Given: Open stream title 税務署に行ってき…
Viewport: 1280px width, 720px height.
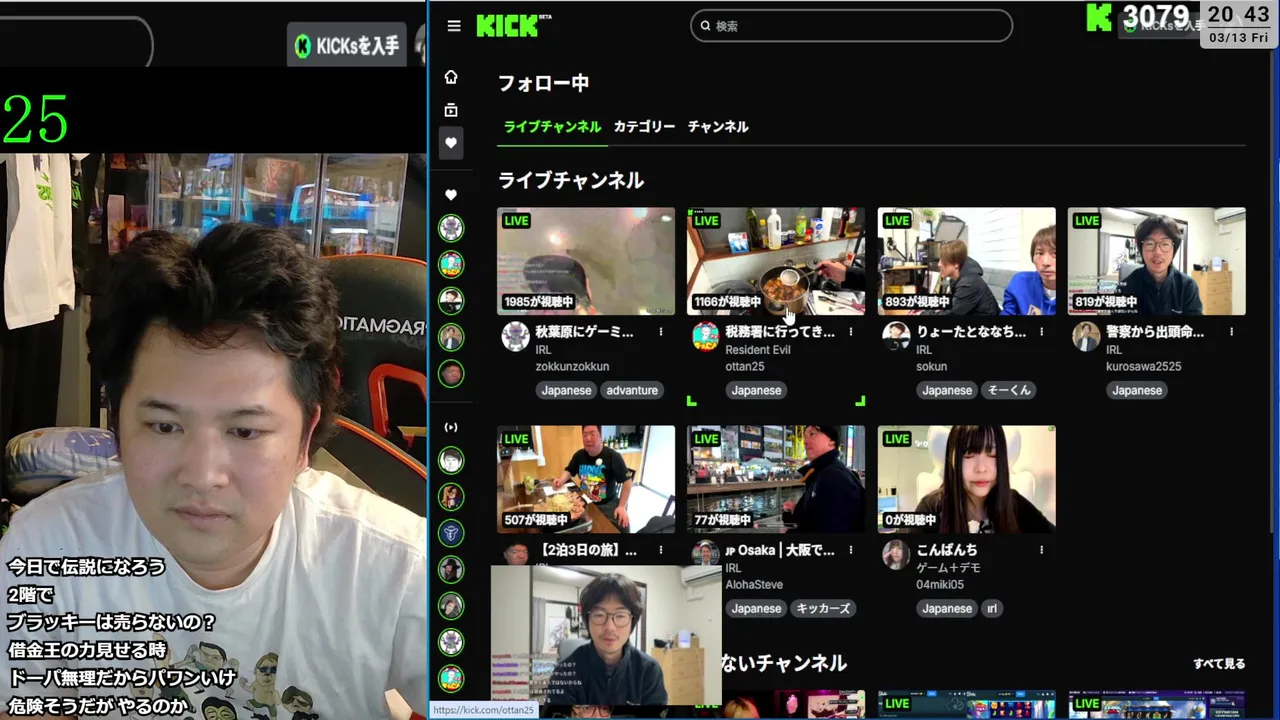Looking at the screenshot, I should 780,332.
